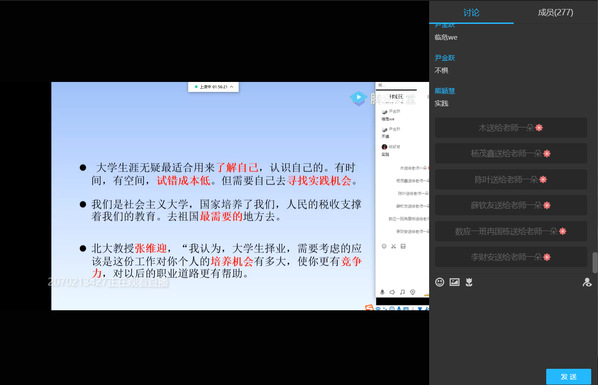Click username 尹金跃 above 不惧

click(445, 58)
